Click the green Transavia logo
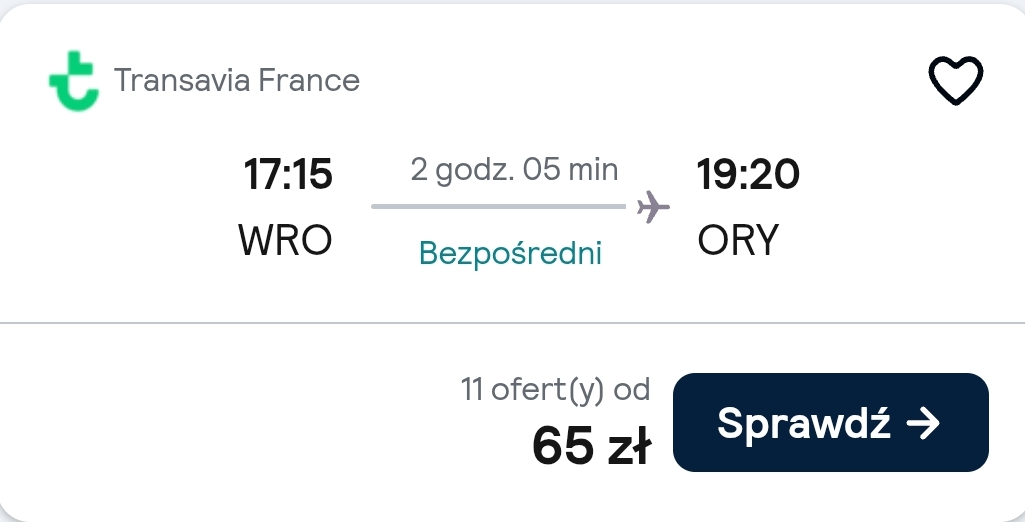The height and width of the screenshot is (522, 1025). pyautogui.click(x=74, y=80)
